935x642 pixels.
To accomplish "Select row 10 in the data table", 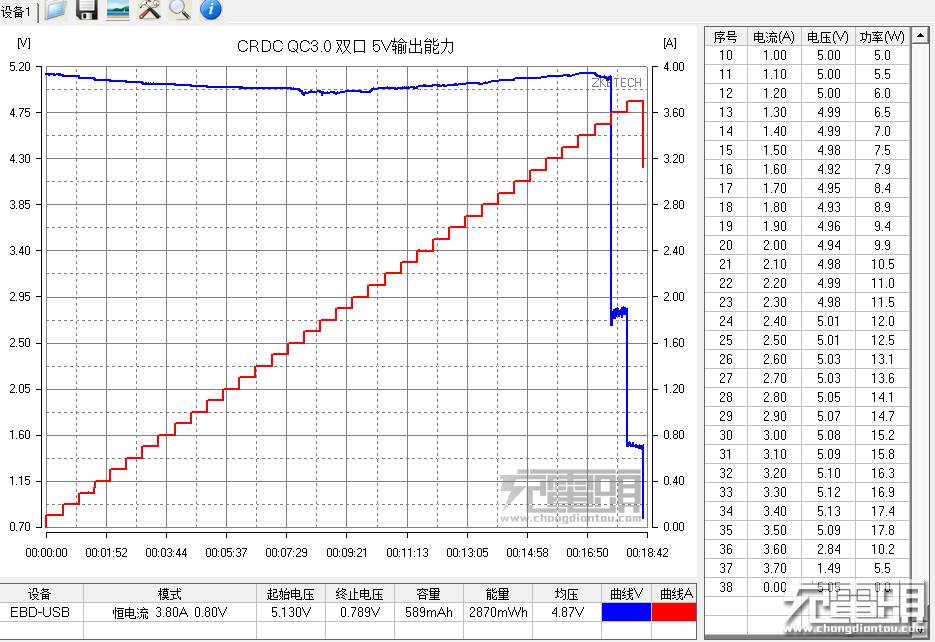I will 807,55.
